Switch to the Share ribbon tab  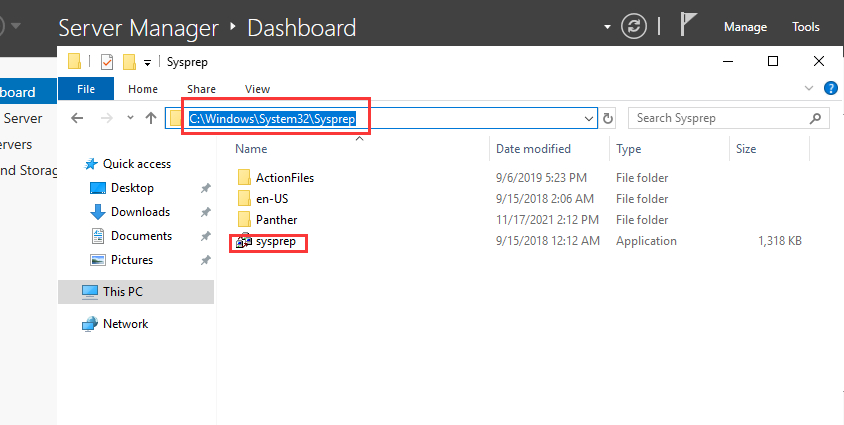click(x=201, y=89)
